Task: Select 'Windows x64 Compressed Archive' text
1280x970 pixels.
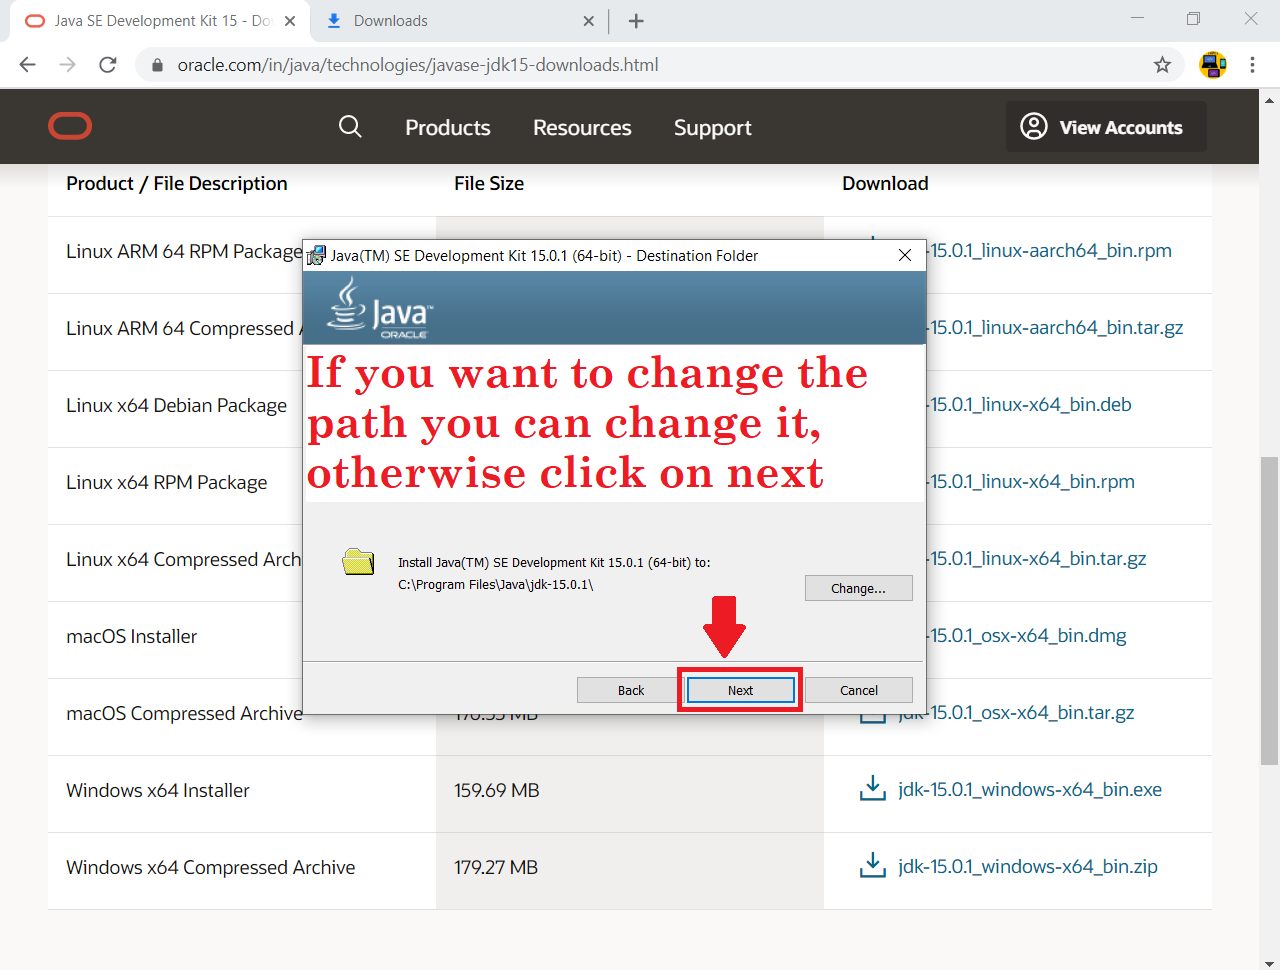Action: (x=211, y=867)
